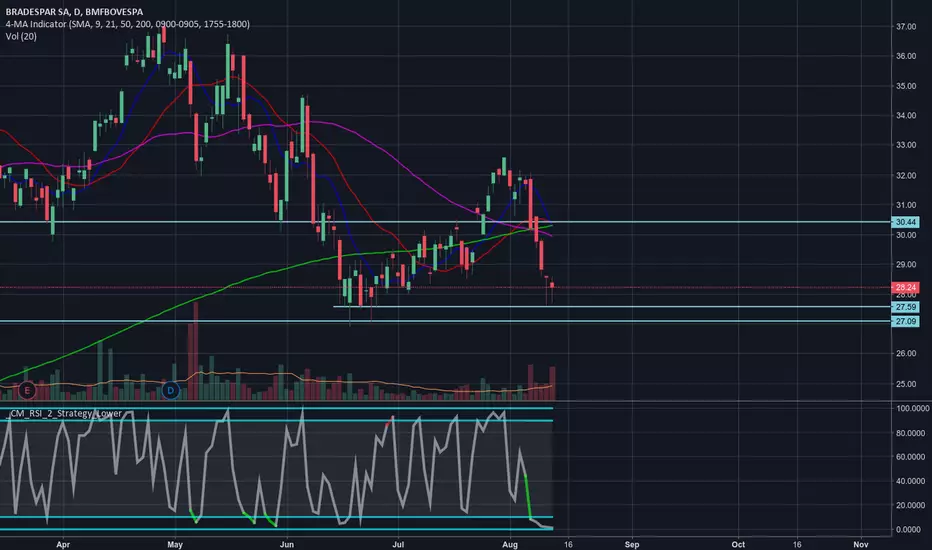Image resolution: width=932 pixels, height=550 pixels.
Task: Click the 30.44 horizontal line price tag
Action: [x=905, y=222]
